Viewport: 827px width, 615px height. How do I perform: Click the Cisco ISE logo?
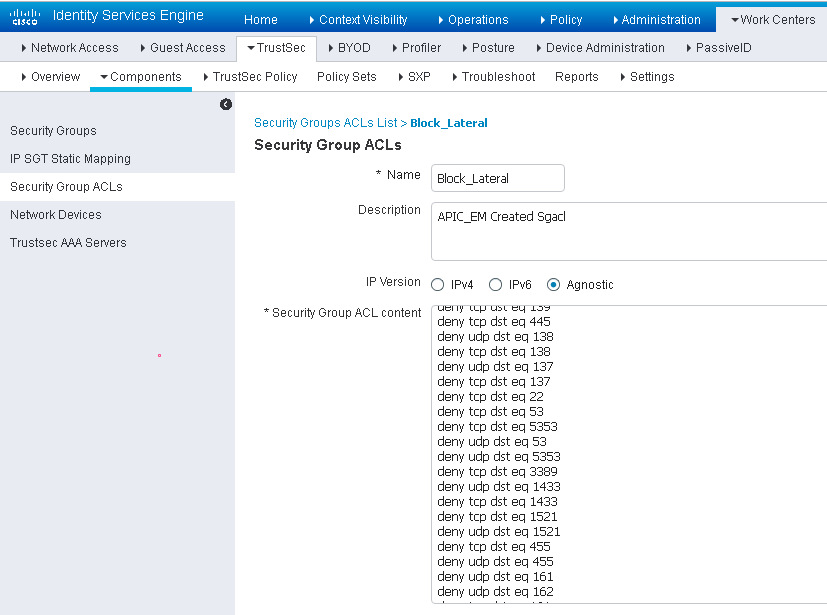pos(22,15)
